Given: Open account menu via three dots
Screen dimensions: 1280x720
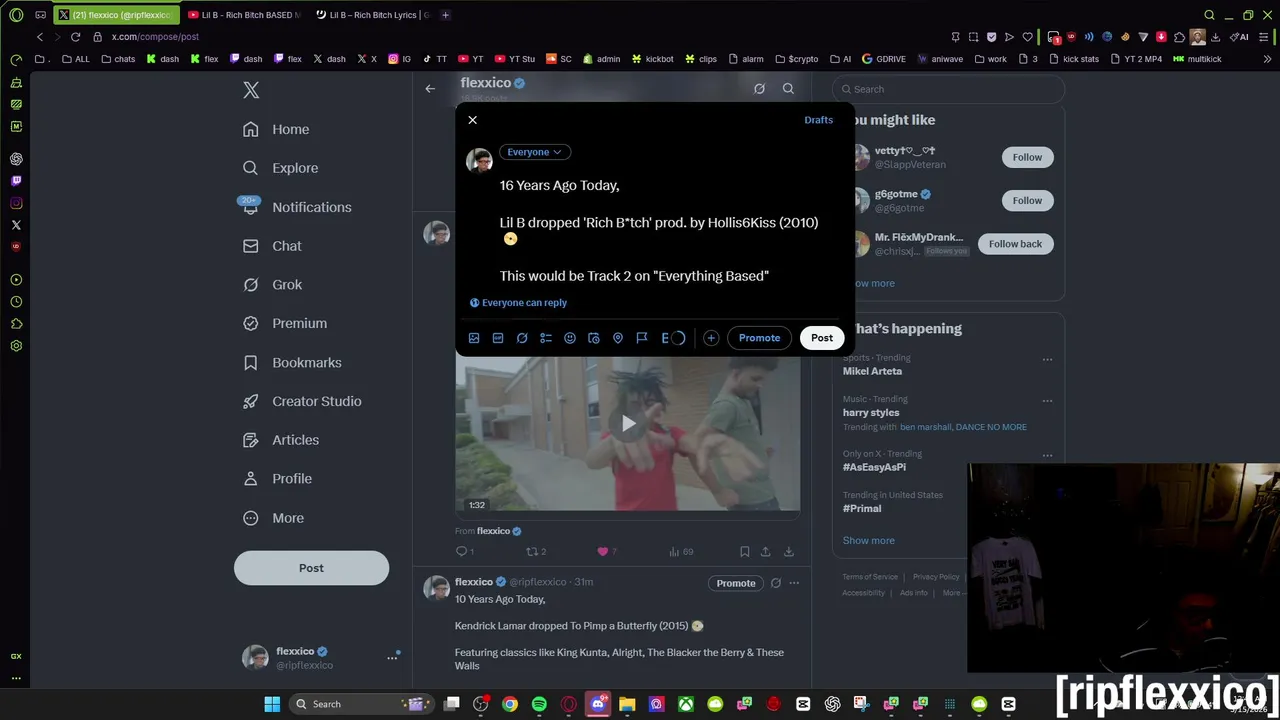Looking at the screenshot, I should (392, 657).
